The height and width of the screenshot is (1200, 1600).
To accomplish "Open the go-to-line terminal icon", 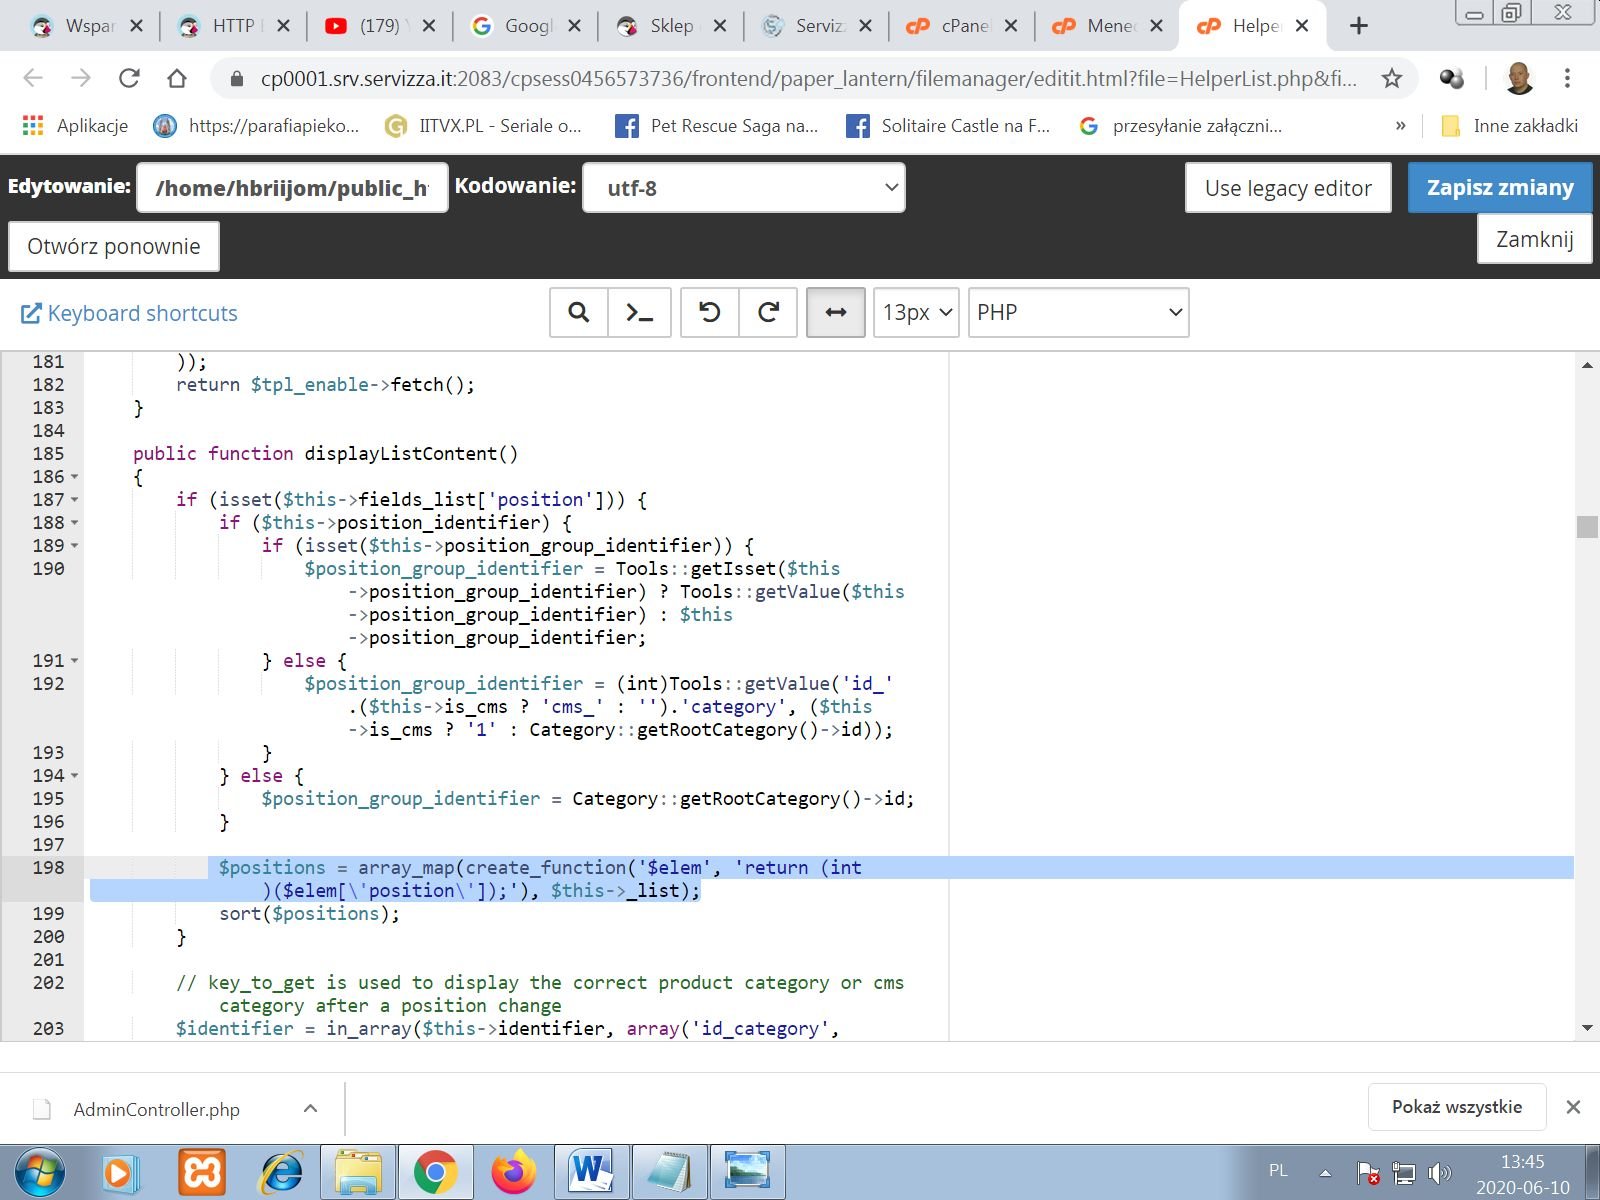I will click(x=639, y=313).
